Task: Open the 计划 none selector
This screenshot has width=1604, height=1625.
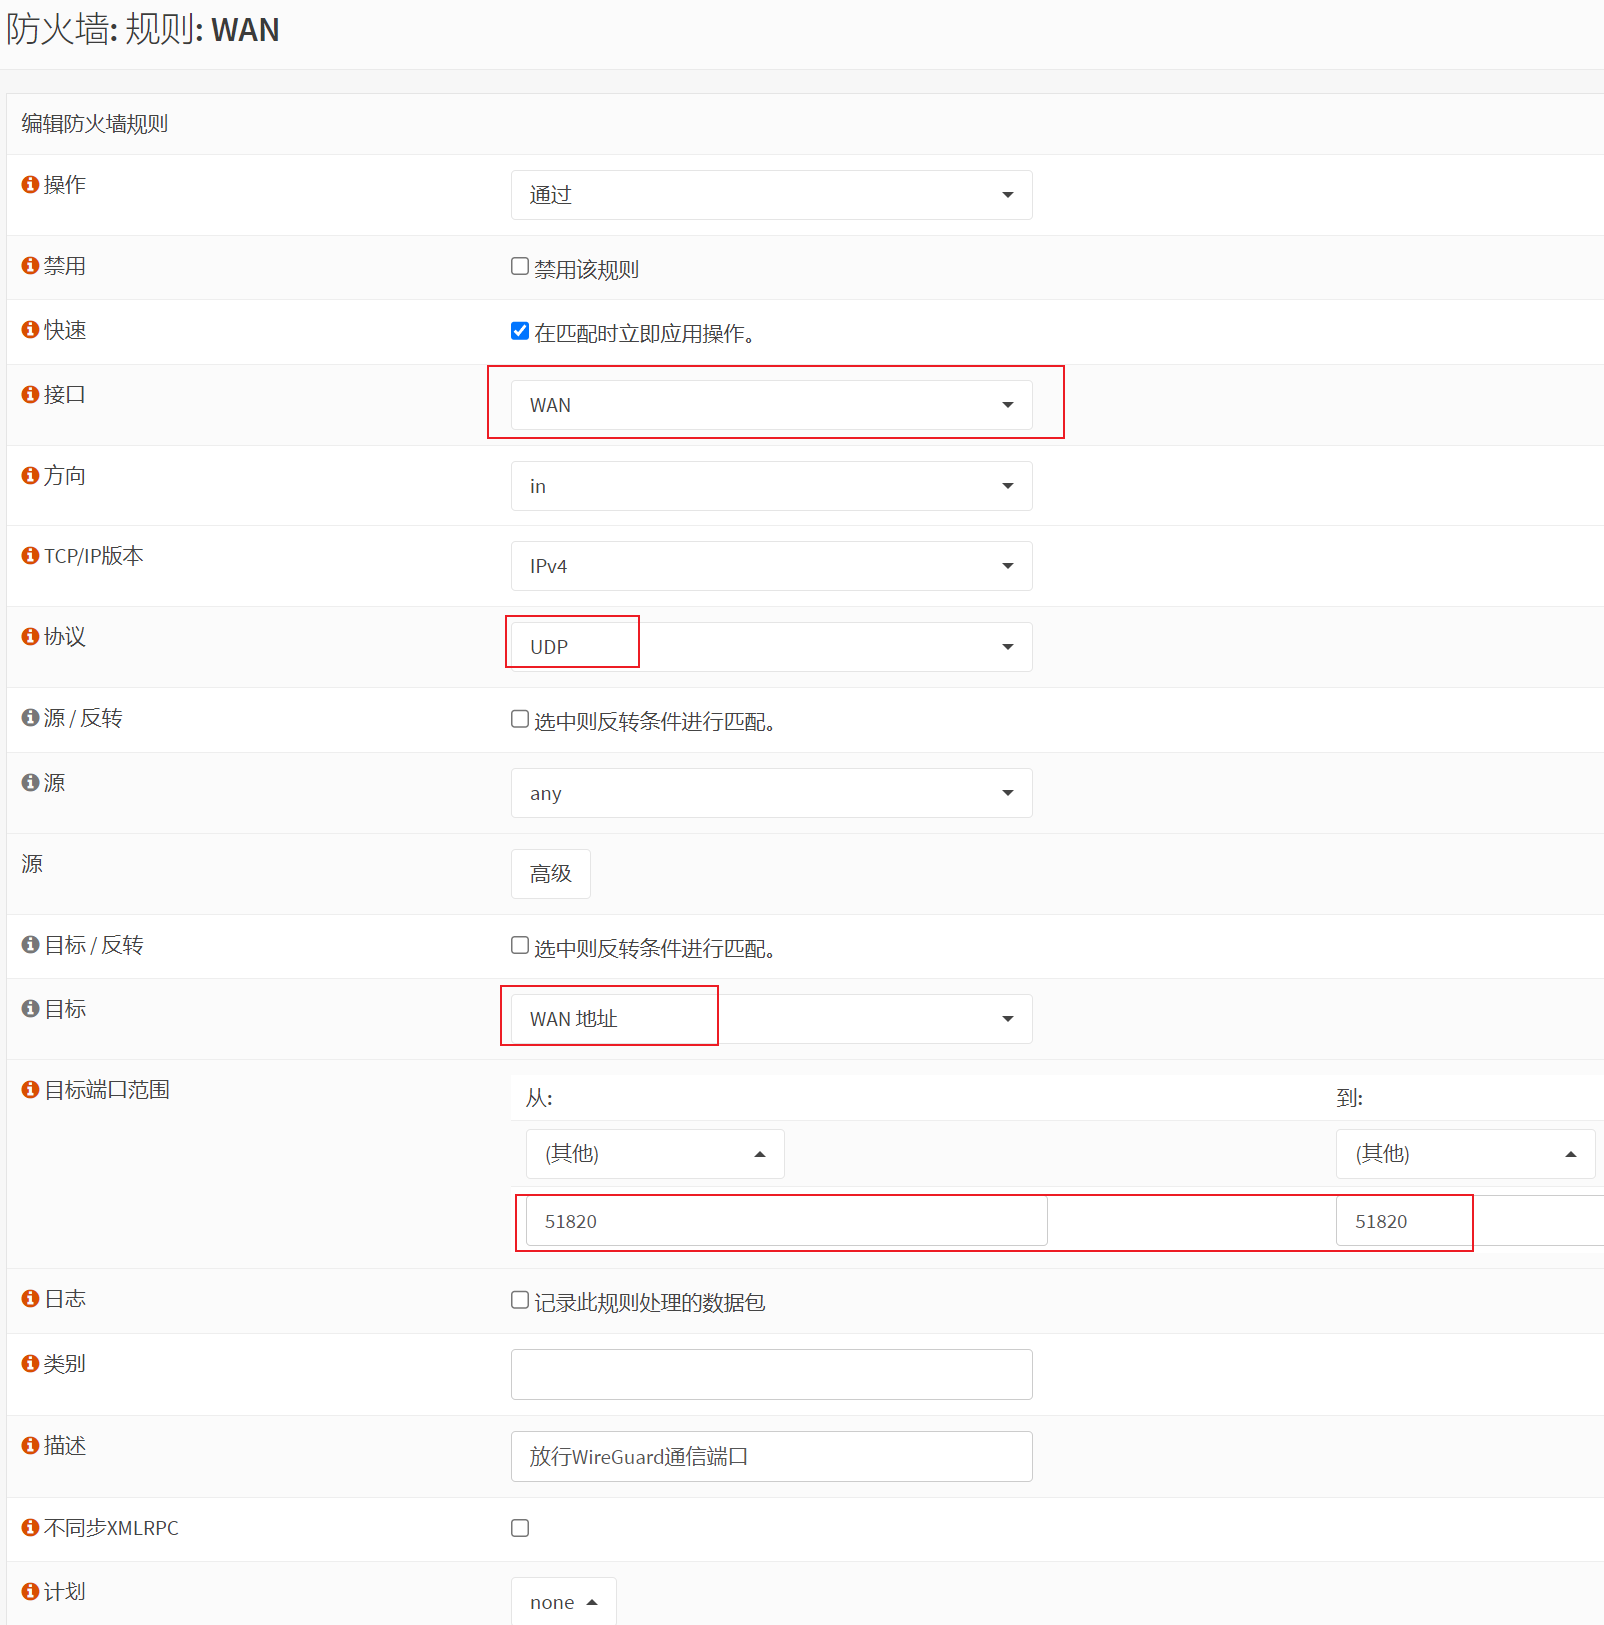Action: coord(563,1602)
